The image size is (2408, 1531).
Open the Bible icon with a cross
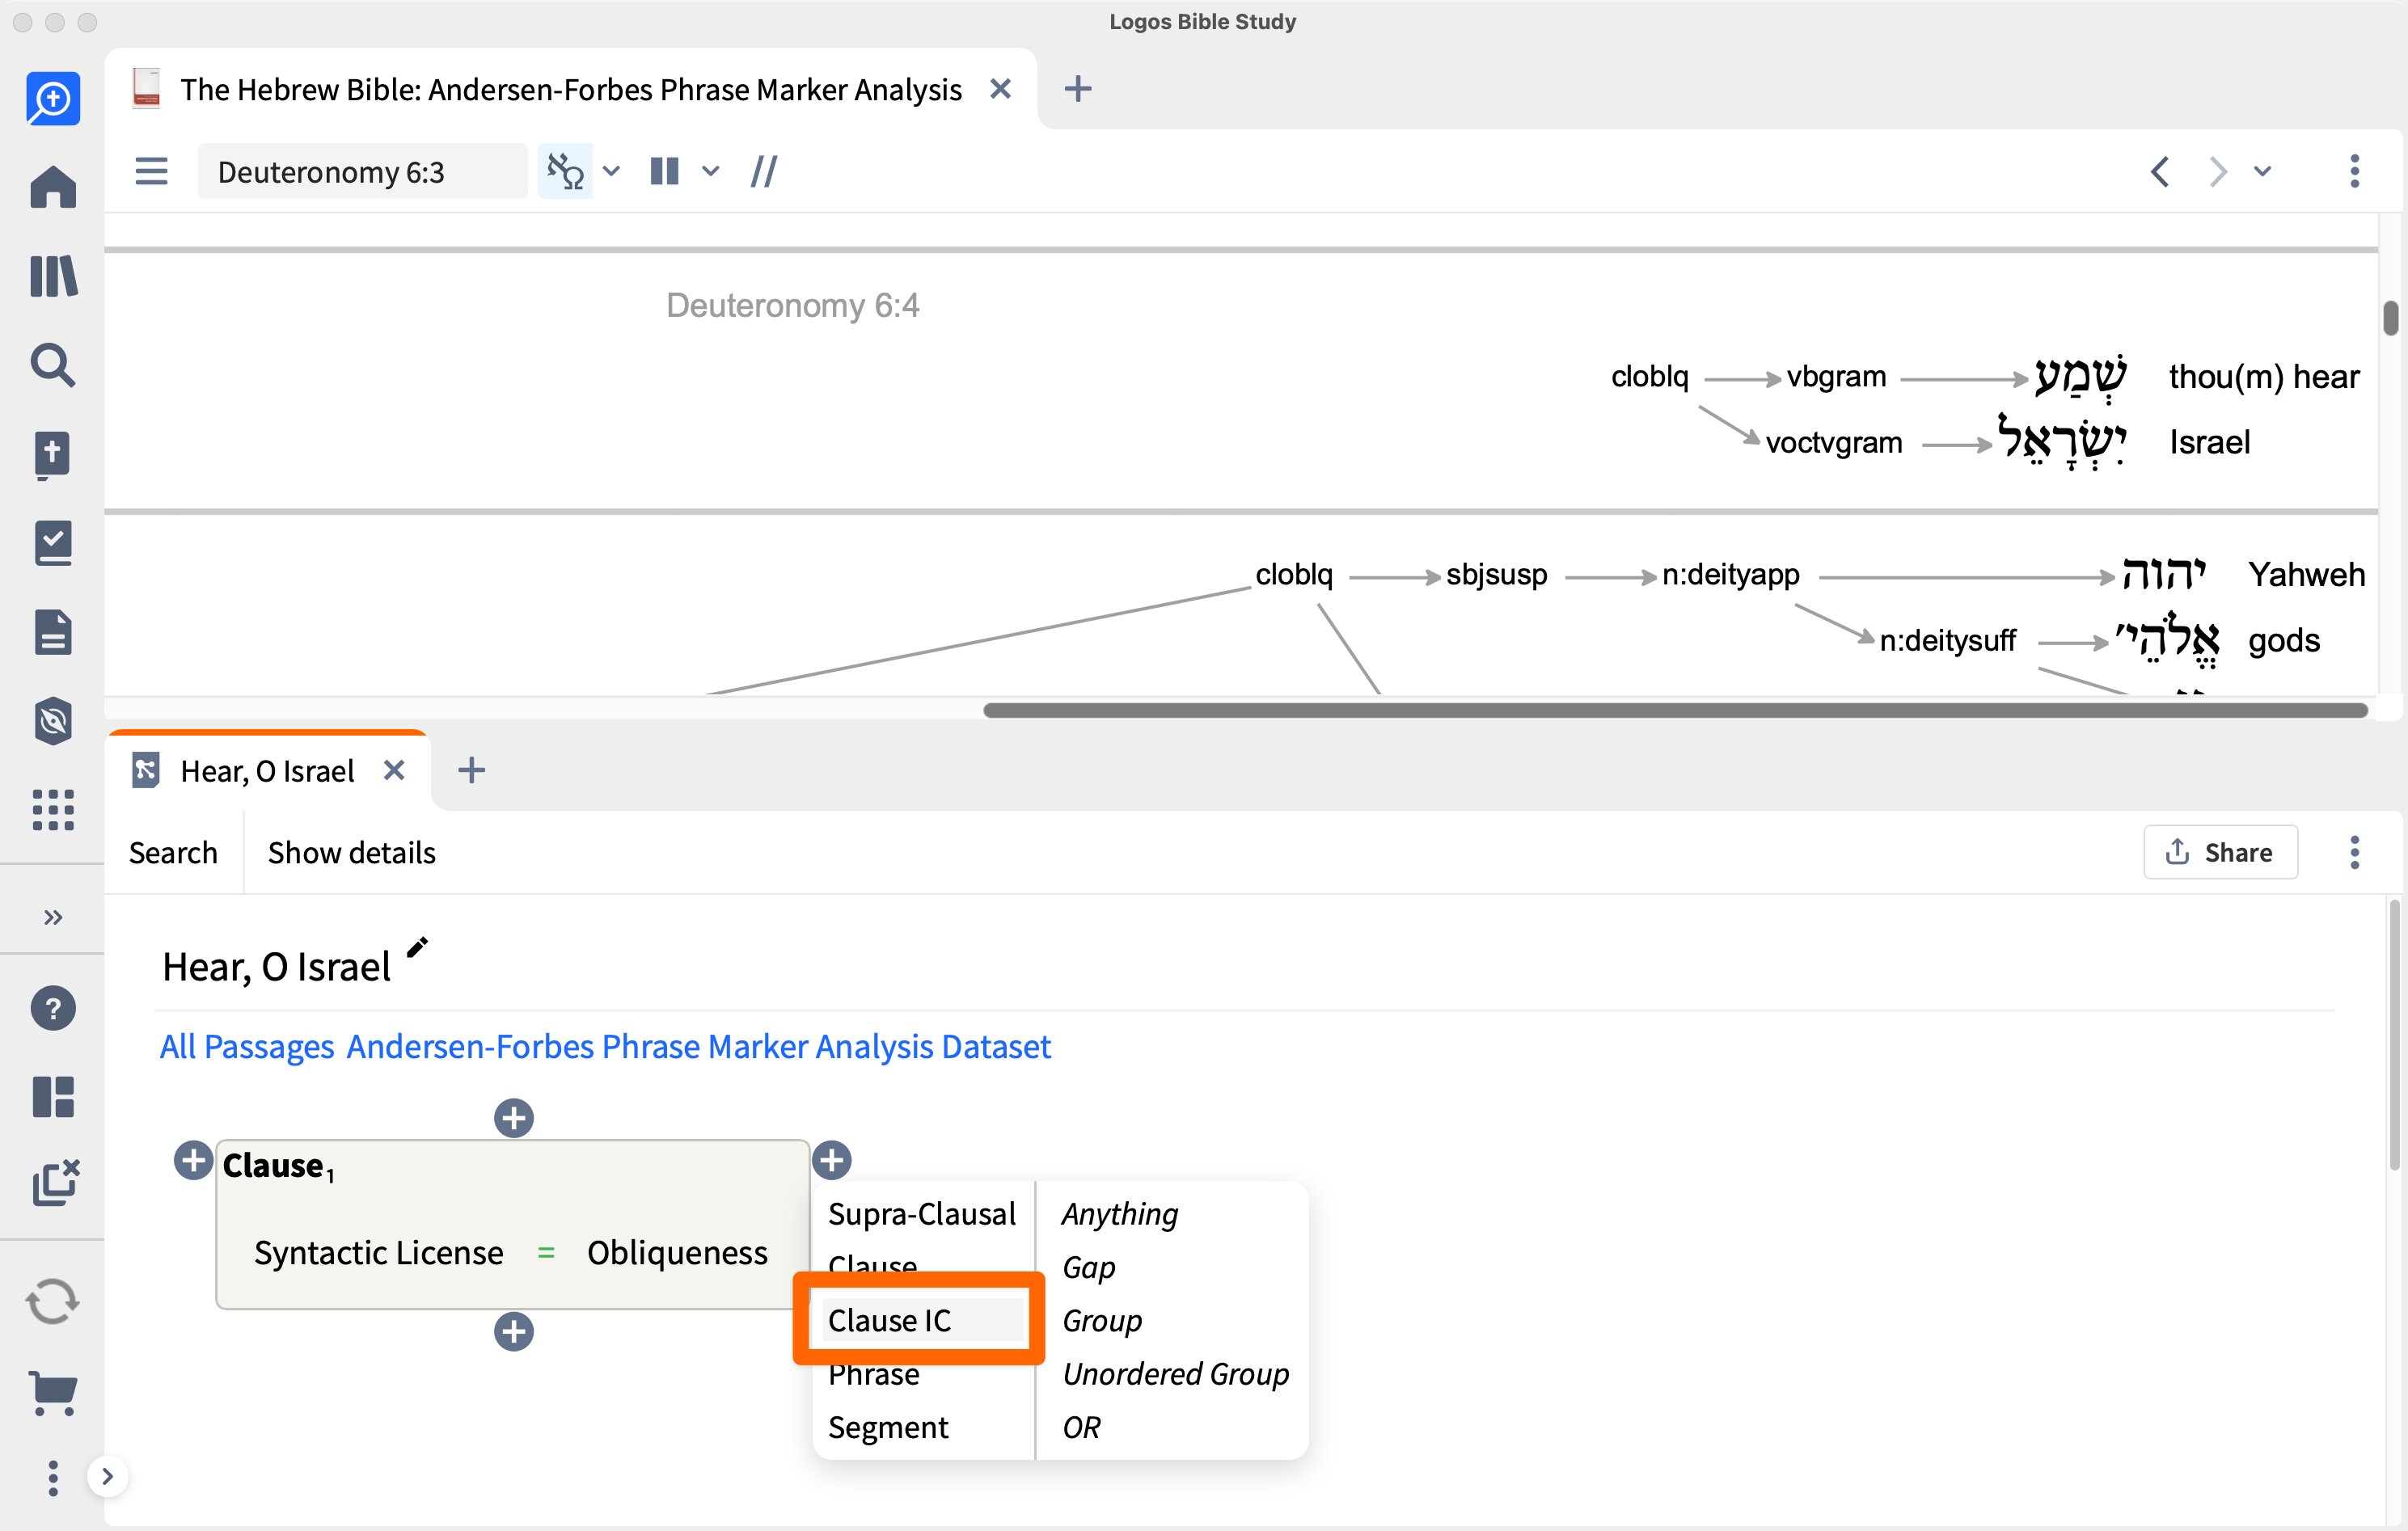coord(53,455)
